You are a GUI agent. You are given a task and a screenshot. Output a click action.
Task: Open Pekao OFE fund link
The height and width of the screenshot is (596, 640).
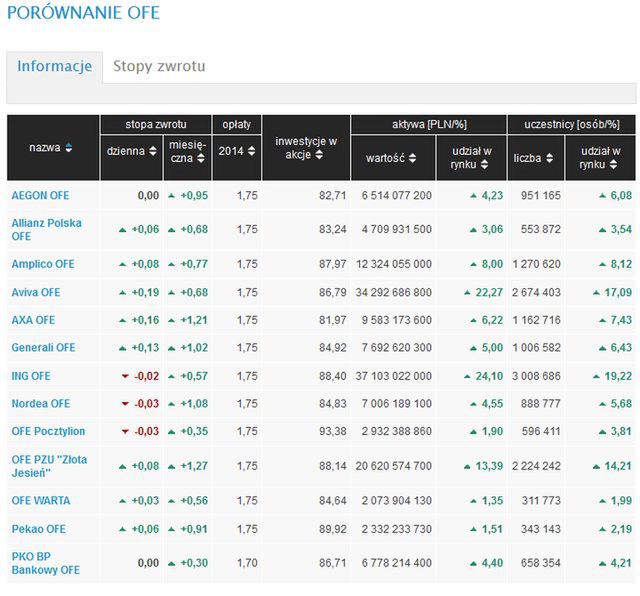tap(38, 529)
